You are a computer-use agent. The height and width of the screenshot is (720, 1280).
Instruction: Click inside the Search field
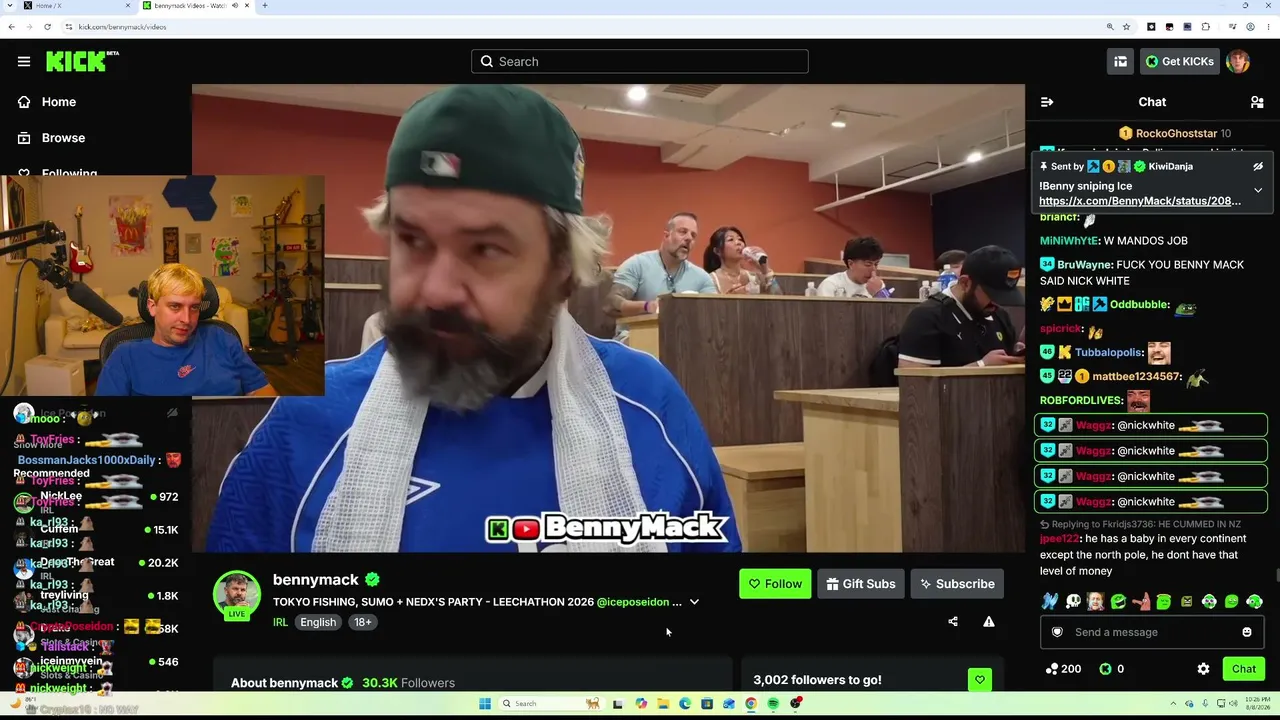coord(640,61)
